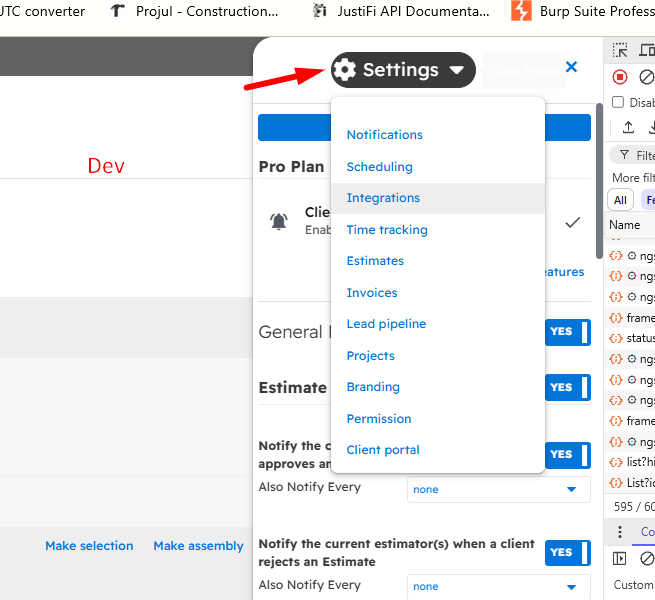Click DevTools inspect element icon
Image resolution: width=655 pixels, height=600 pixels.
tap(620, 50)
